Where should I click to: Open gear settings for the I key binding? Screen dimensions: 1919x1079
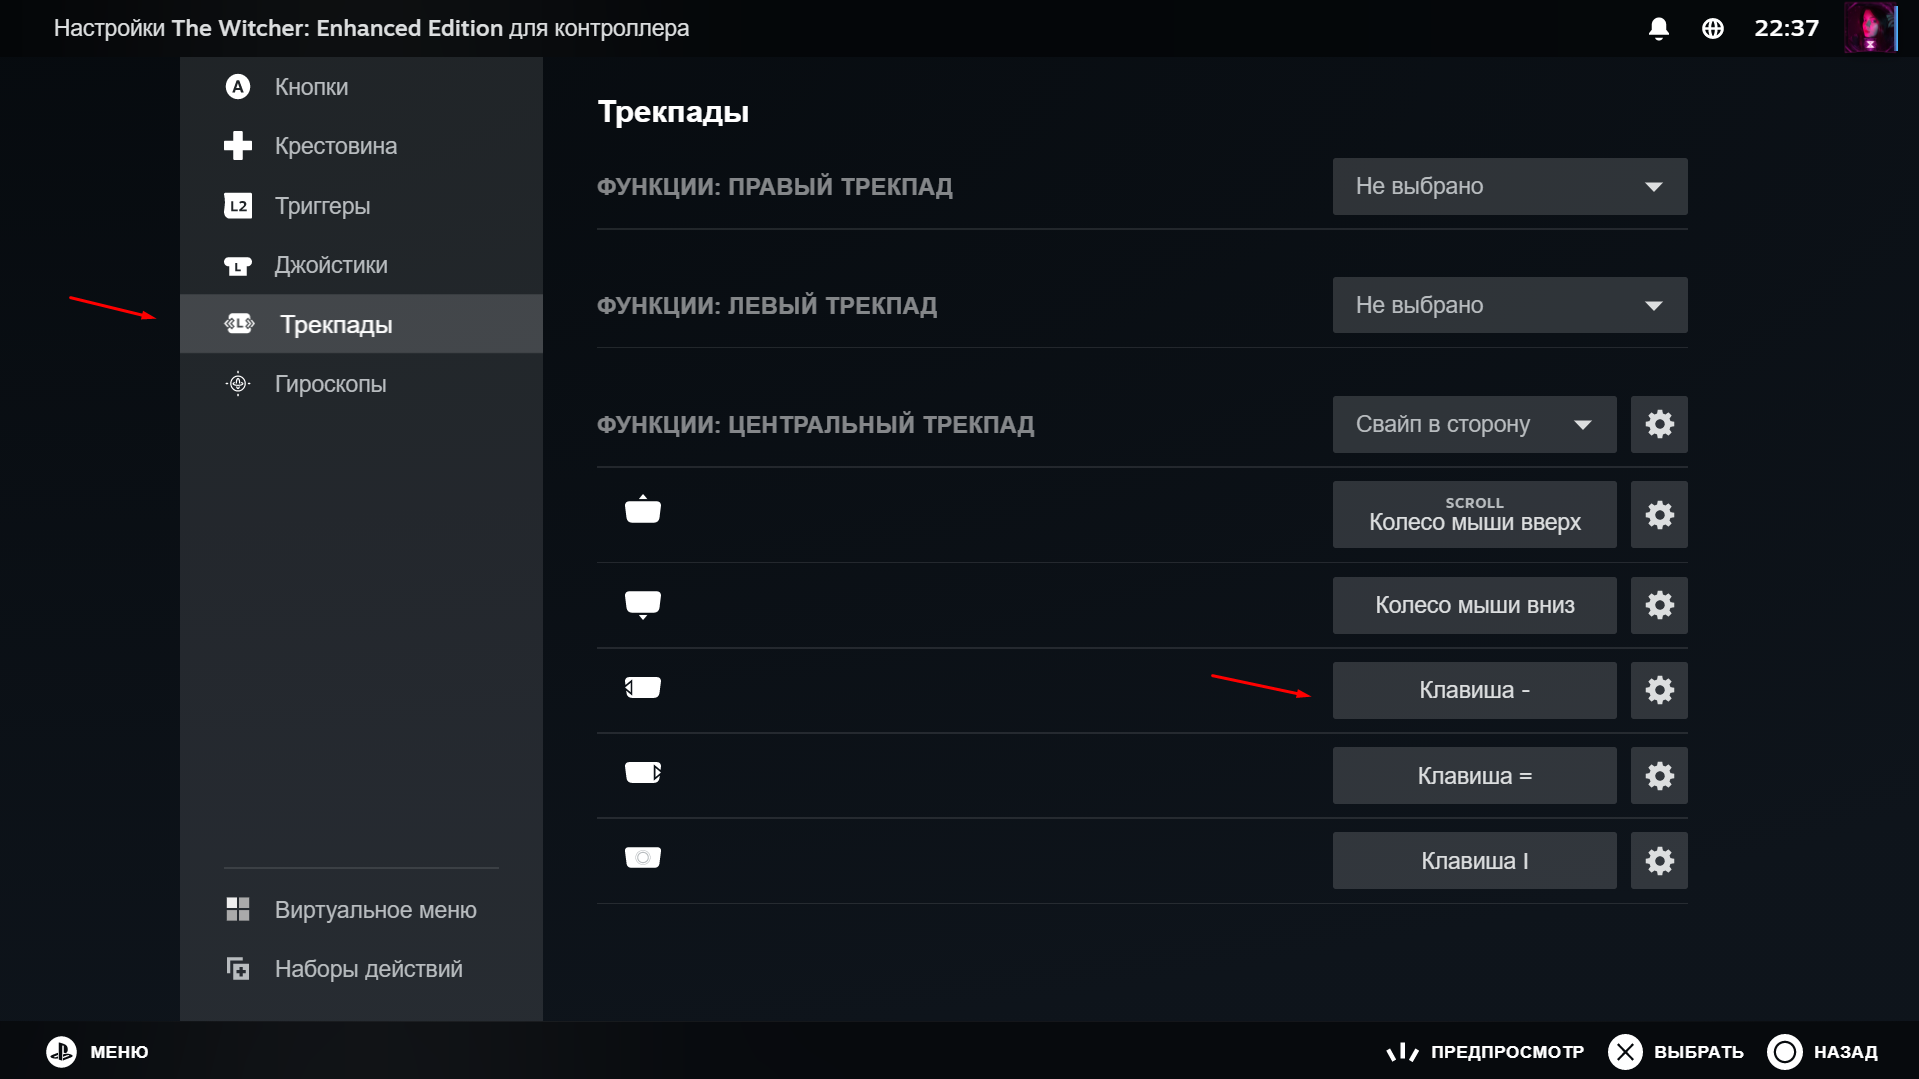1658,861
